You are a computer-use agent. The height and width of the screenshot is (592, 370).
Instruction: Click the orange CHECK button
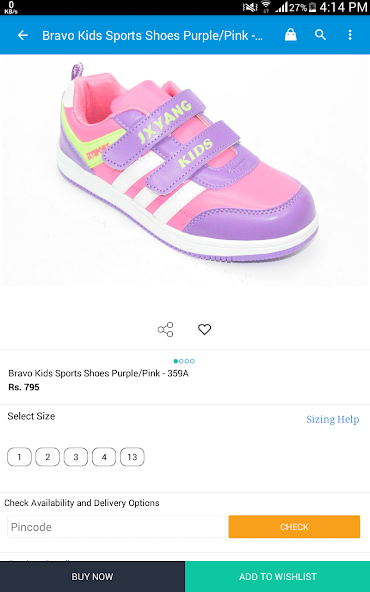click(294, 527)
